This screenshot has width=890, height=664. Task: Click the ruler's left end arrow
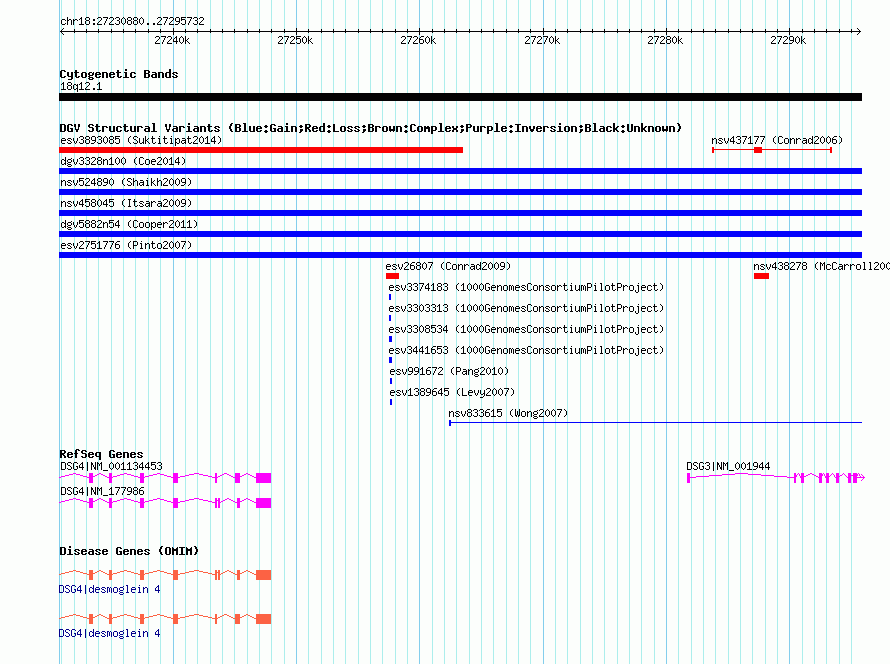pos(62,31)
